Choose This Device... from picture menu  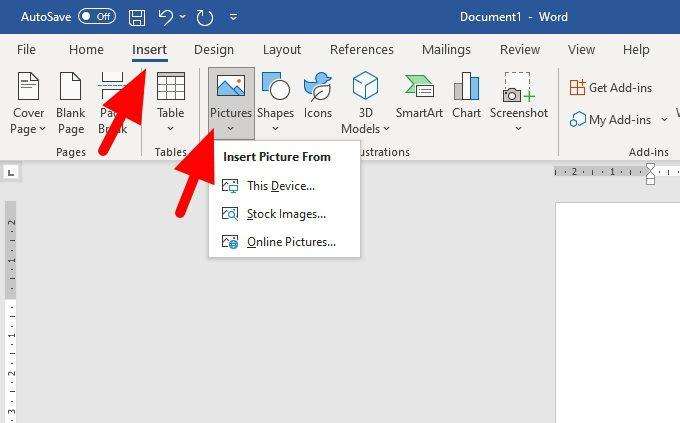click(284, 186)
